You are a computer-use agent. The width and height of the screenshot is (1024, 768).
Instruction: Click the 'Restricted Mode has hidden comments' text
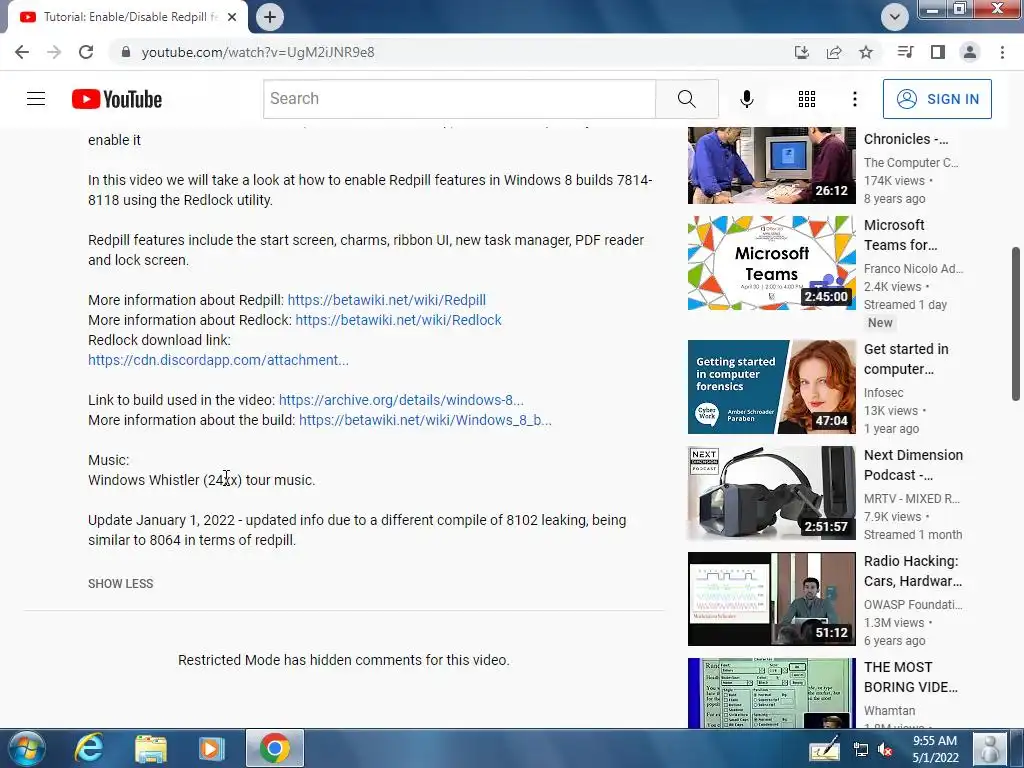tap(344, 660)
